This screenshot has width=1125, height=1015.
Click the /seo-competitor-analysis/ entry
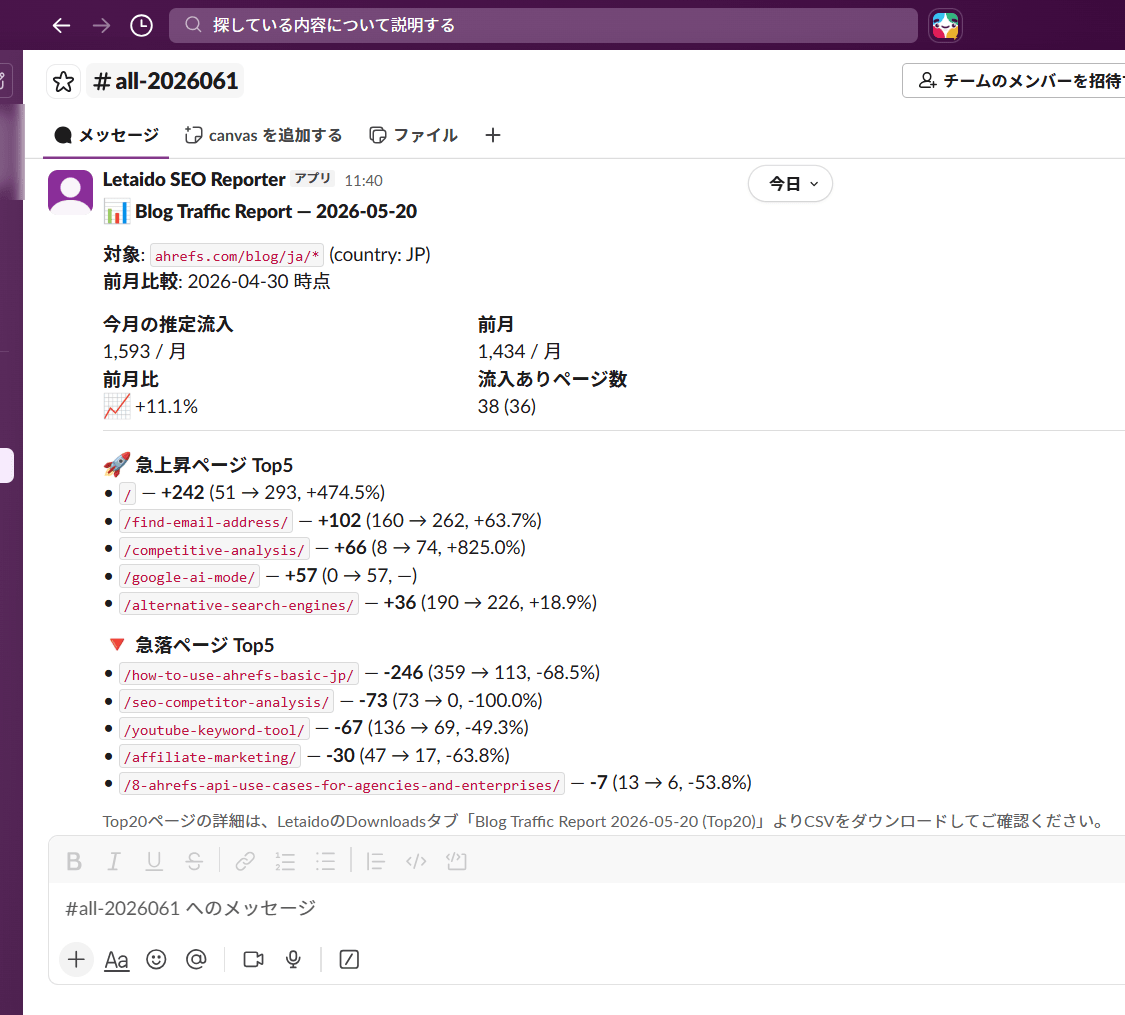point(227,702)
